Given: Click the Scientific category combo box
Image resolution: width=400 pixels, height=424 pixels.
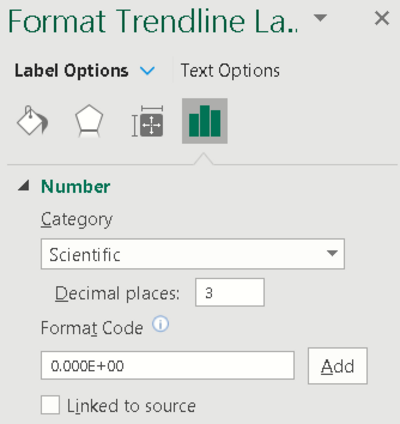Looking at the screenshot, I should (193, 254).
